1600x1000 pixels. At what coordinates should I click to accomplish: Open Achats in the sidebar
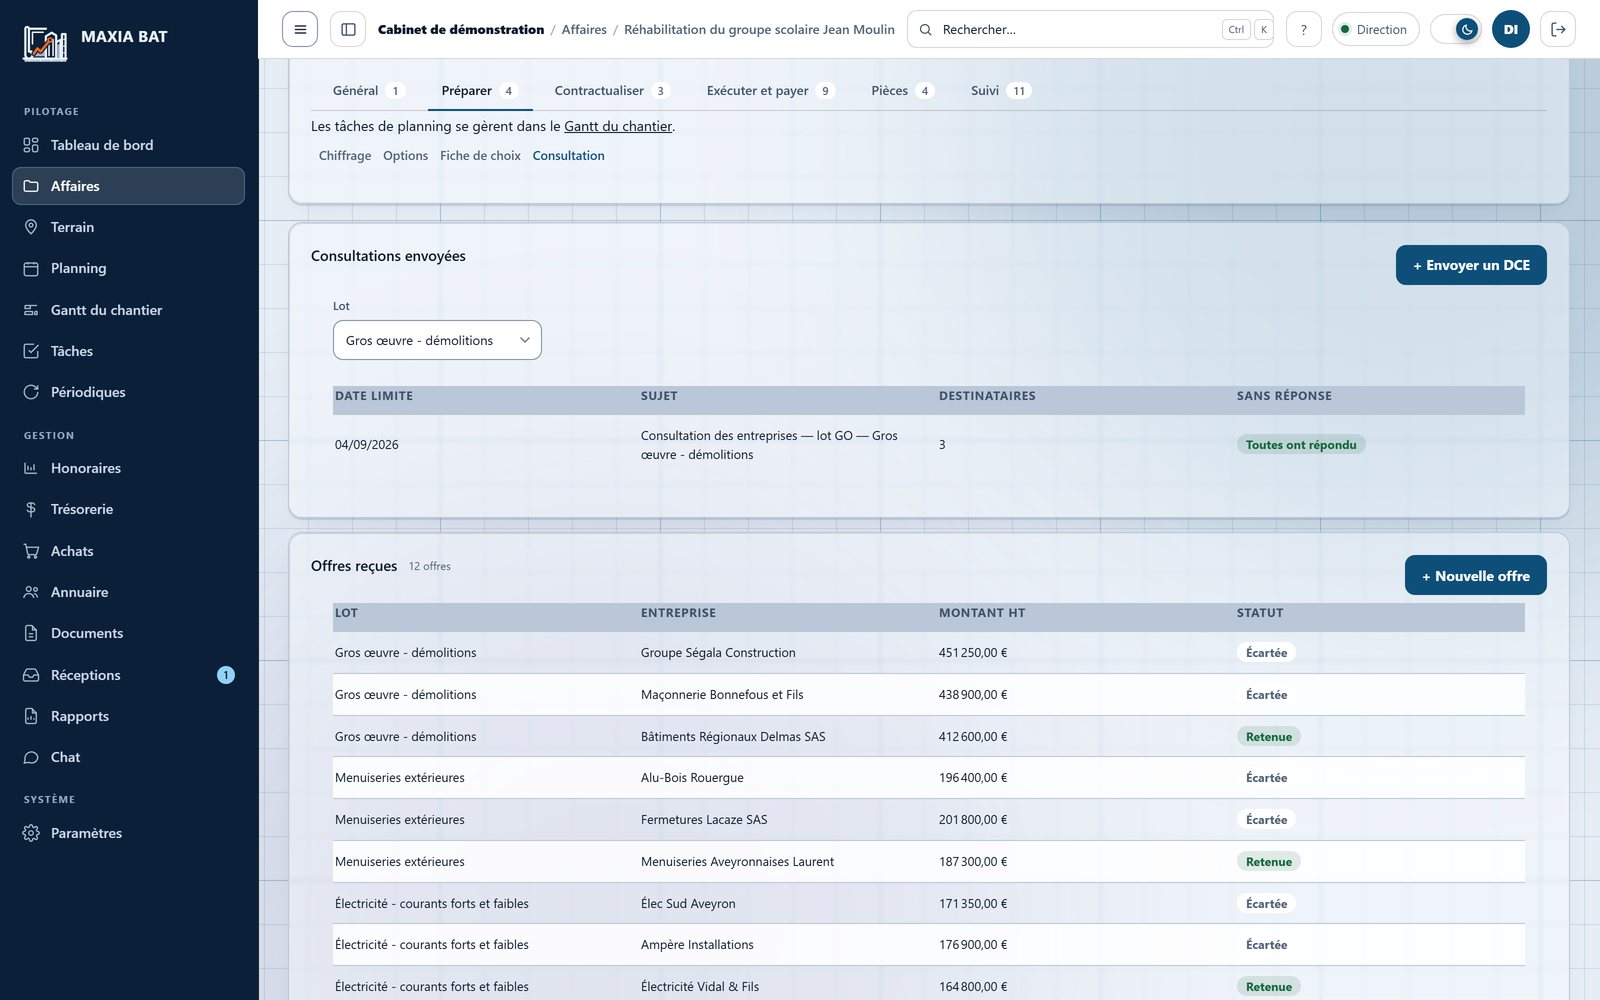click(x=128, y=551)
